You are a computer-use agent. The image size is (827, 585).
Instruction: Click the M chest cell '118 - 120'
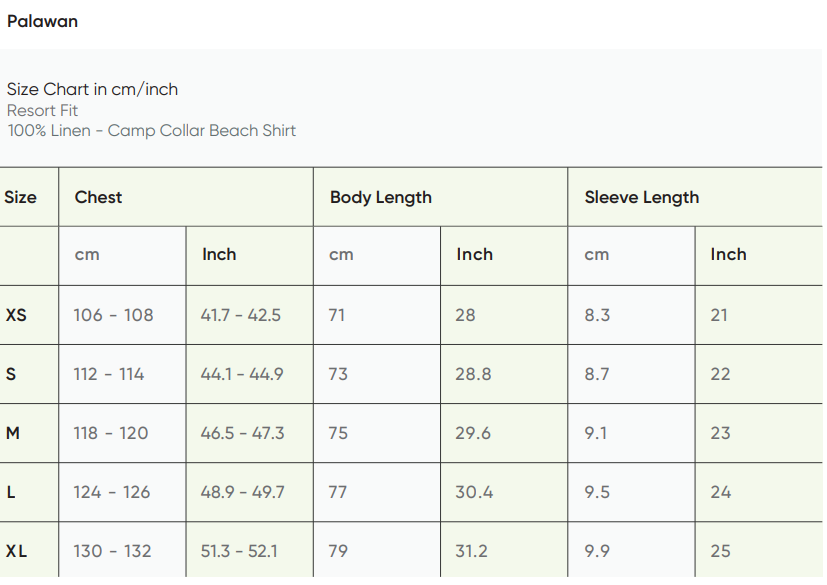110,433
